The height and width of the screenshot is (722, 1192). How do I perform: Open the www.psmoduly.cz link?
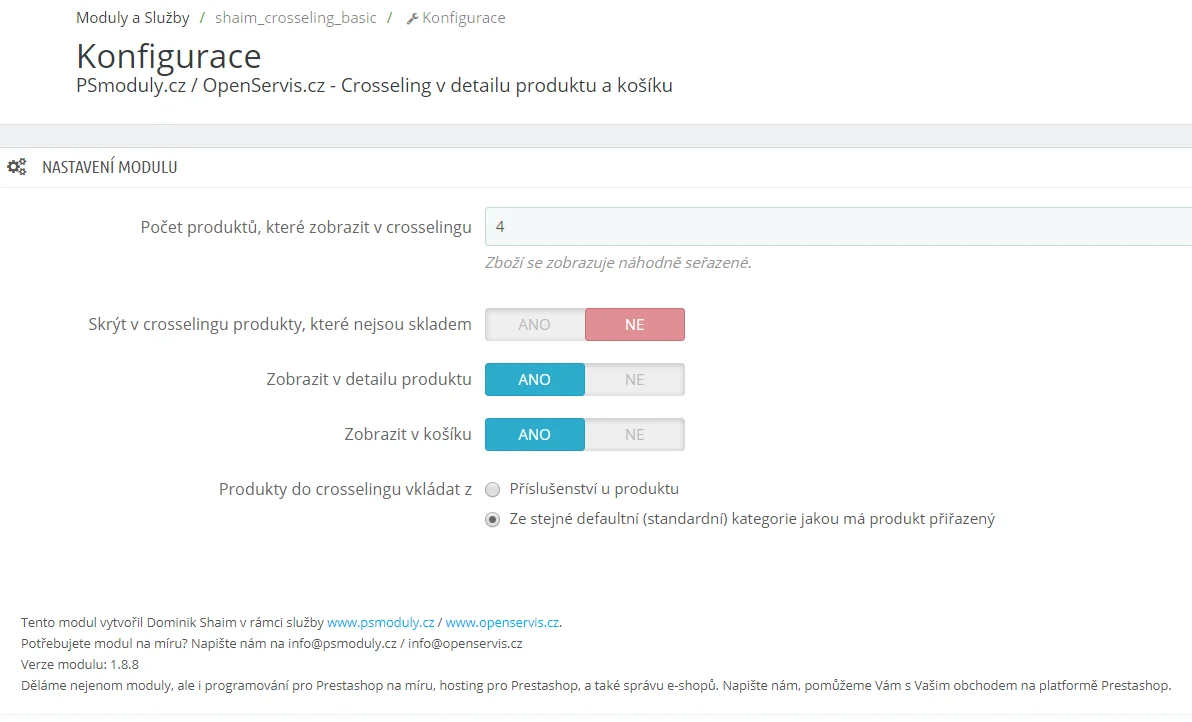(380, 622)
